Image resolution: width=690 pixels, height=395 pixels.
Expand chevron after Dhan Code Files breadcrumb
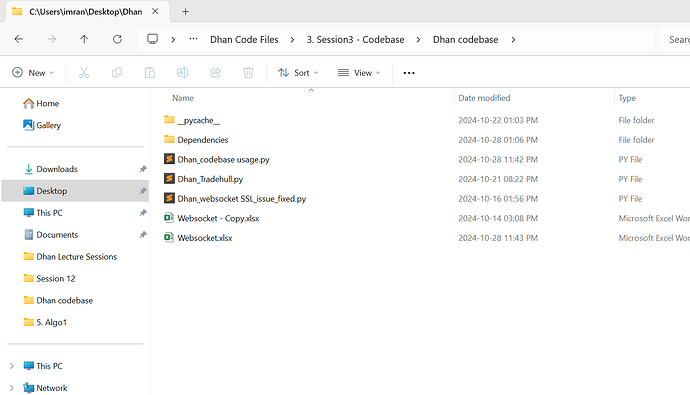[x=292, y=40]
